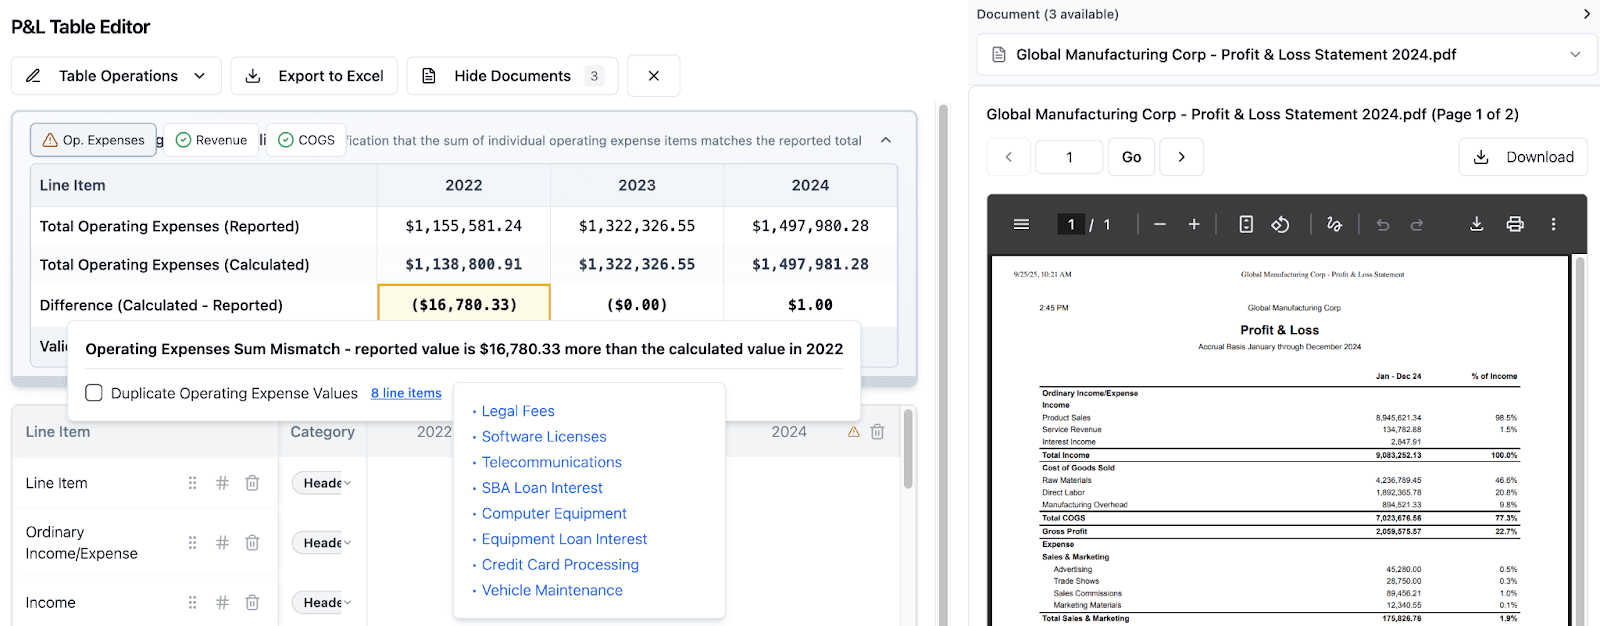The image size is (1600, 626).
Task: Select the $1,497,980.28 reported 2024 cell
Action: pos(810,226)
